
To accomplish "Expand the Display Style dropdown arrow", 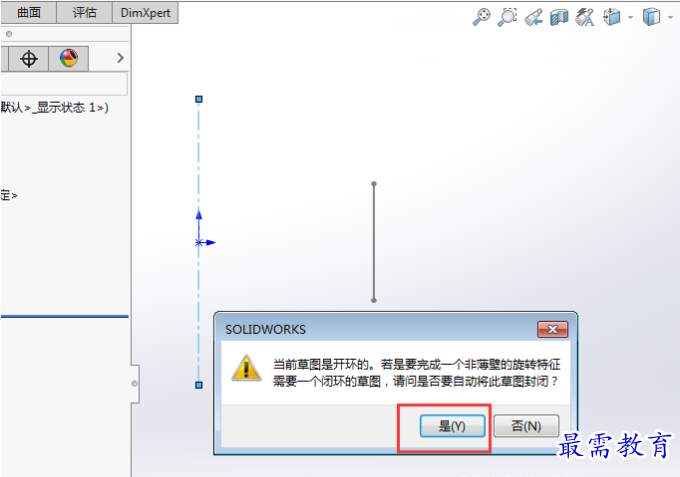I will 670,17.
